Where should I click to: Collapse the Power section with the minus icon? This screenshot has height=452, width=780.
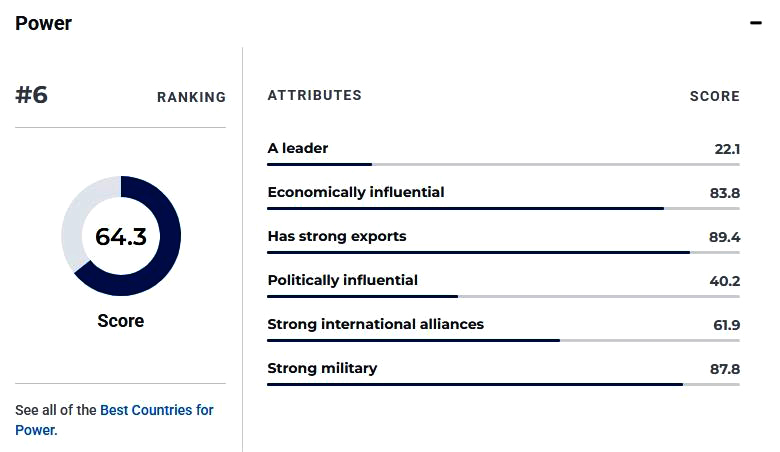point(756,23)
